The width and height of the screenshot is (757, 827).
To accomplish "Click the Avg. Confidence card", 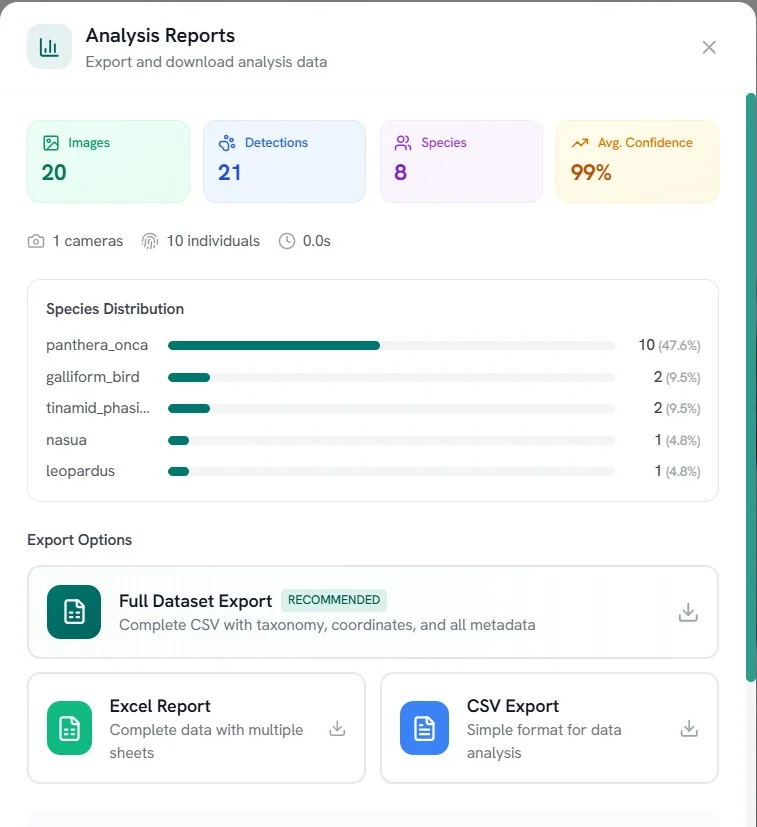I will (637, 161).
